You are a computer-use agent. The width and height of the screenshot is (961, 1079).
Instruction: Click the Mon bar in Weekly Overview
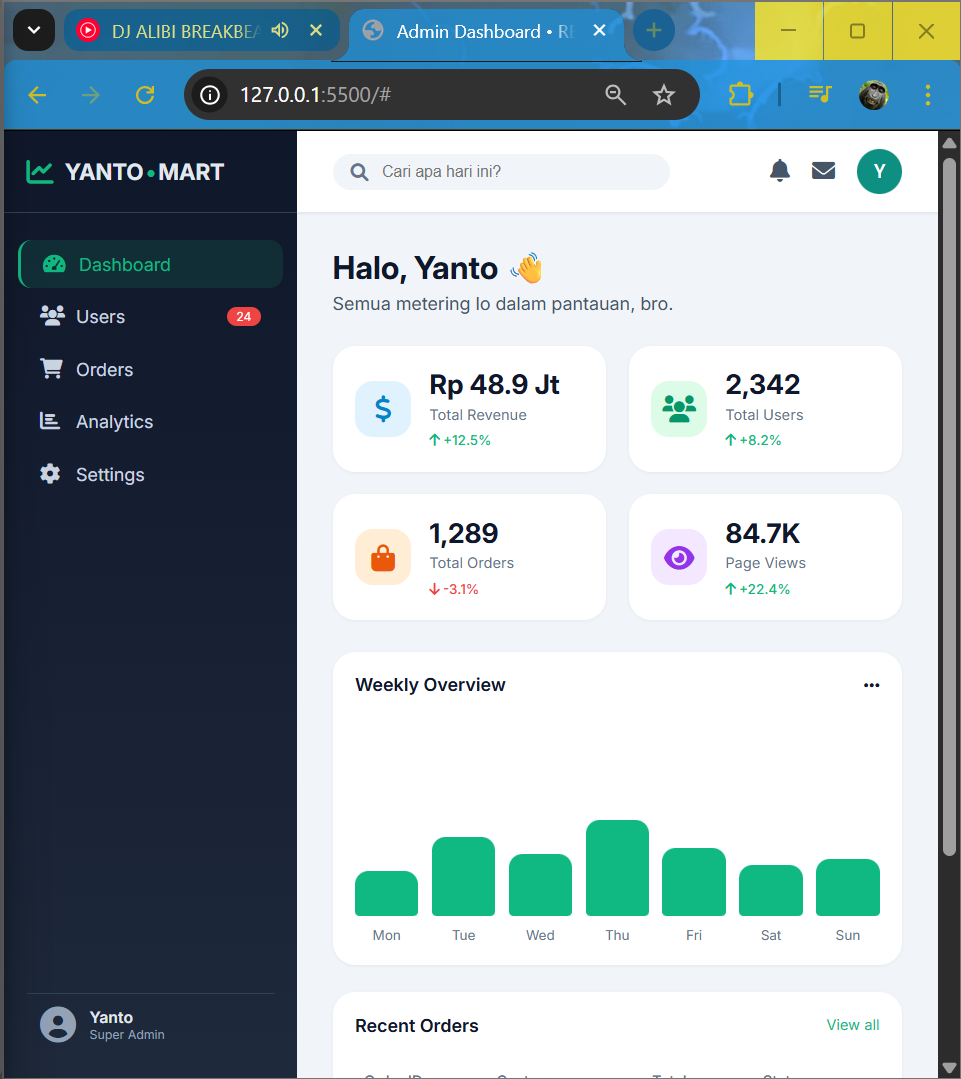tap(387, 894)
